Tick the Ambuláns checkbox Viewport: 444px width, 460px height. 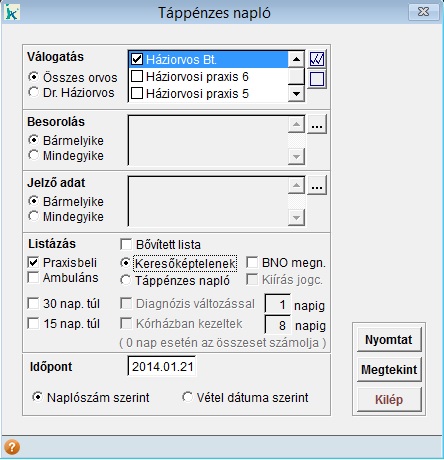[x=33, y=277]
